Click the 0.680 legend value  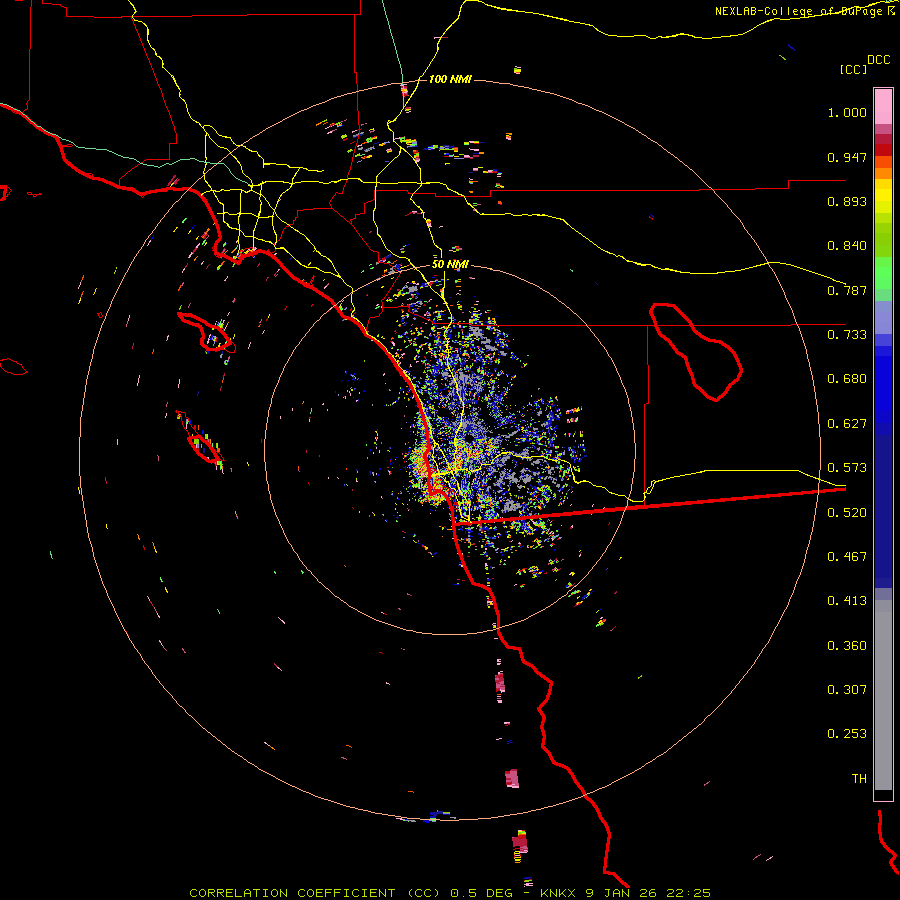point(847,379)
